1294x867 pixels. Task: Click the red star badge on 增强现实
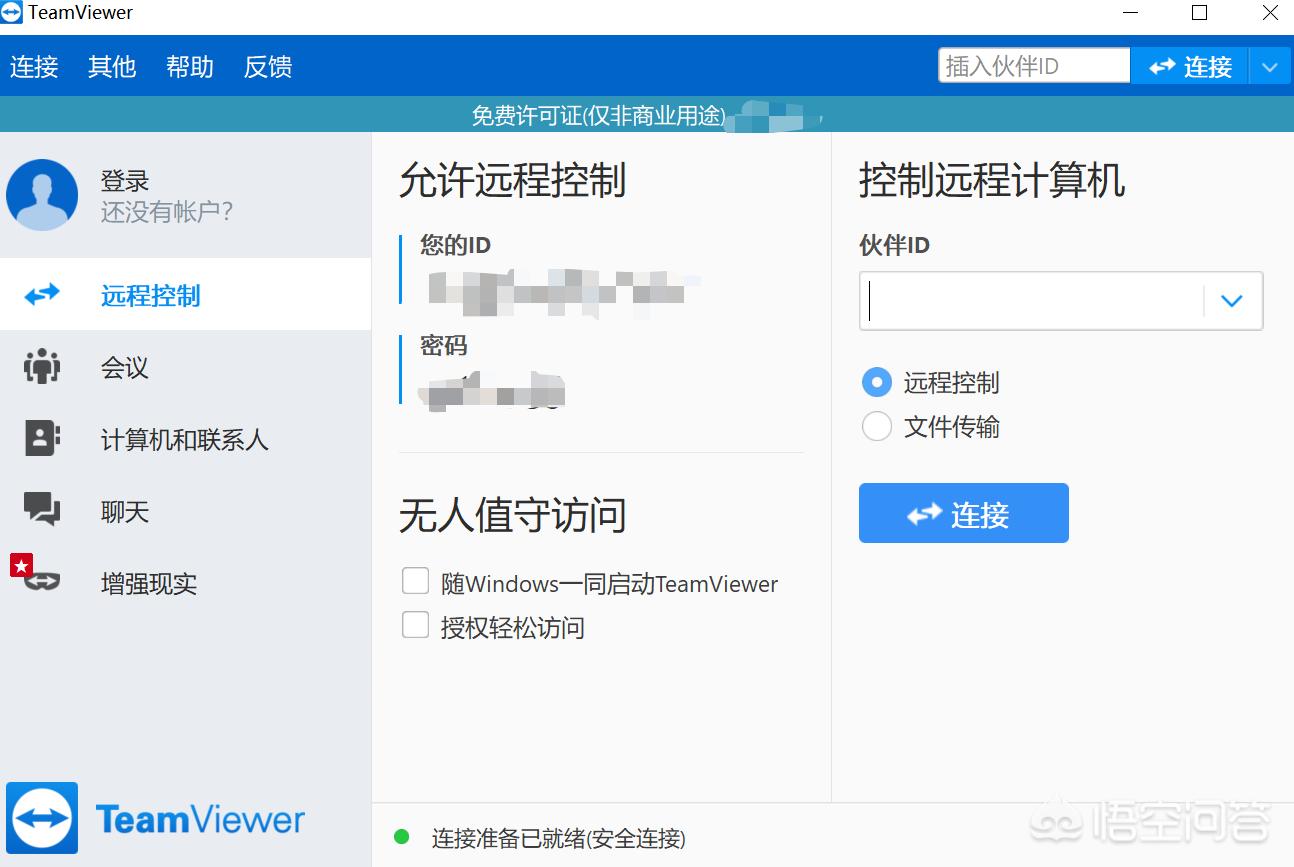[x=20, y=564]
